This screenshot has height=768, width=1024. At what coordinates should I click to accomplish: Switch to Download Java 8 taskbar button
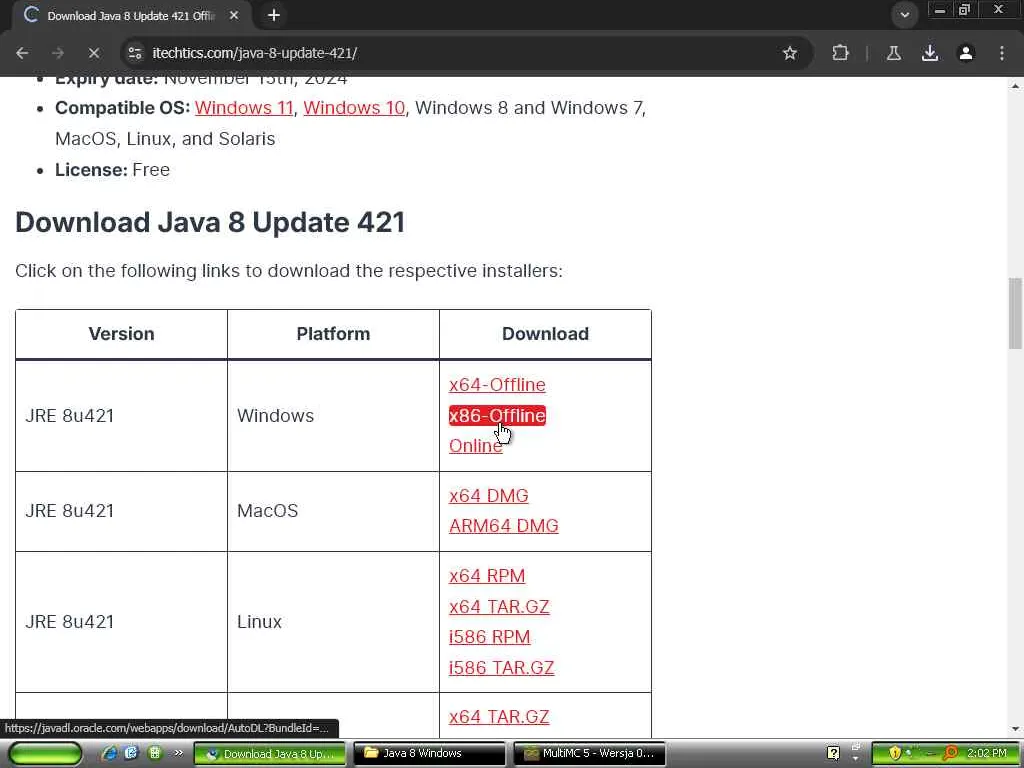[x=270, y=754]
